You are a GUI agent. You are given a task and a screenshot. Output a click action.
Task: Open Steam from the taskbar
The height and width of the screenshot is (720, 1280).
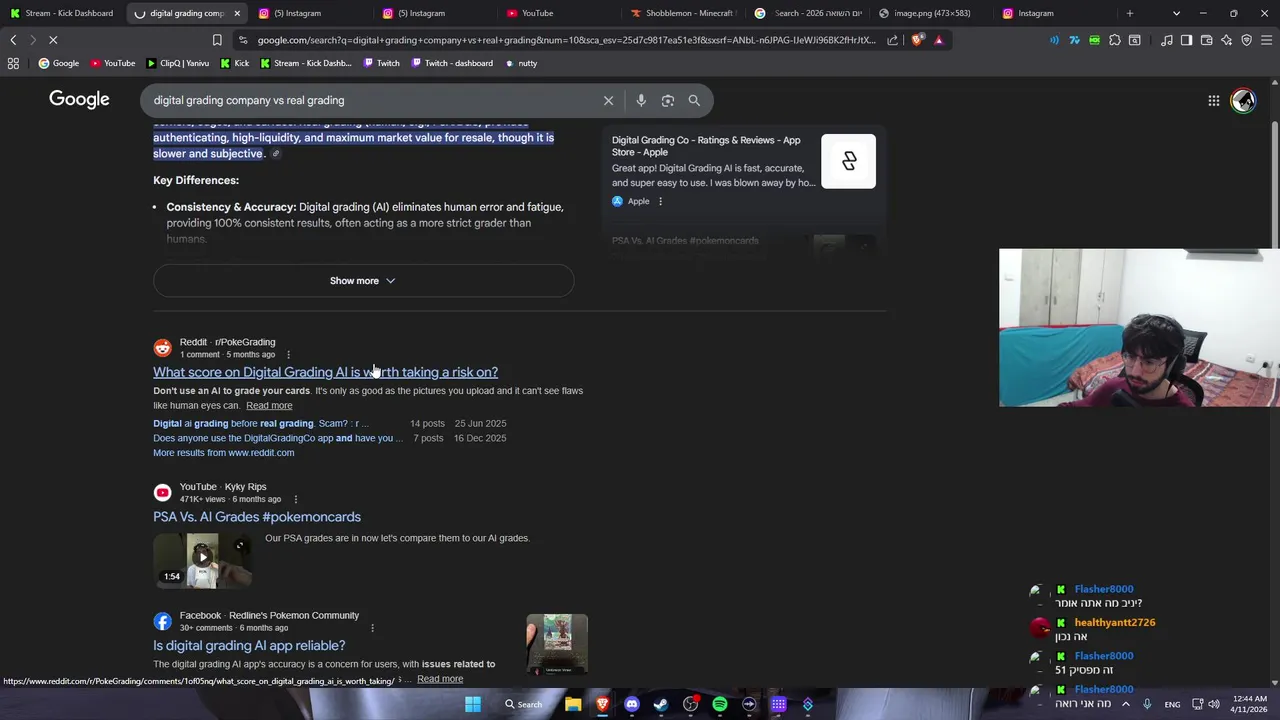(x=661, y=704)
